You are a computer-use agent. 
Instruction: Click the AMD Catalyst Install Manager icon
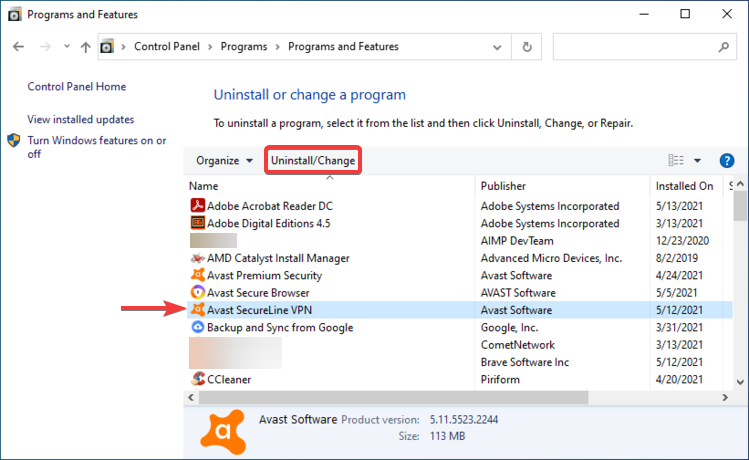click(x=197, y=258)
